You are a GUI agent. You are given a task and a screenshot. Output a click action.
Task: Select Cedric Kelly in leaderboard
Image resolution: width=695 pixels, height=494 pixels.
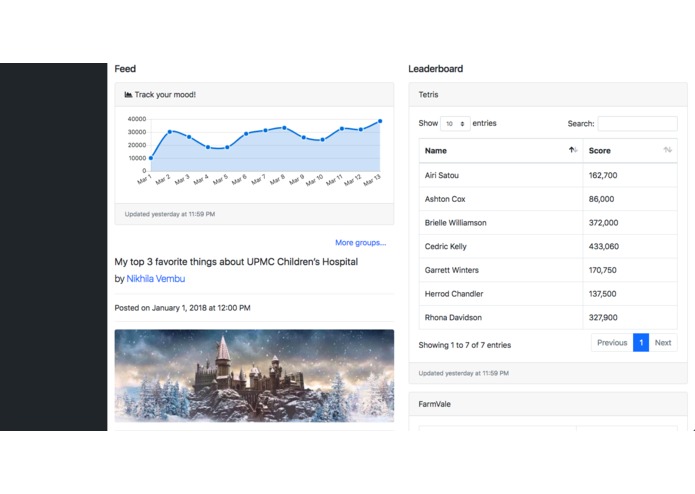445,246
